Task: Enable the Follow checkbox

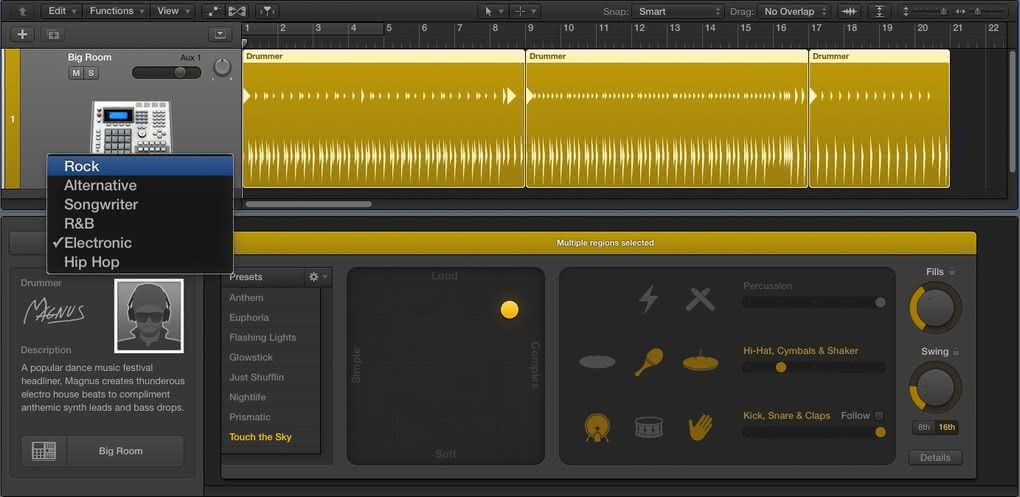Action: pos(879,415)
